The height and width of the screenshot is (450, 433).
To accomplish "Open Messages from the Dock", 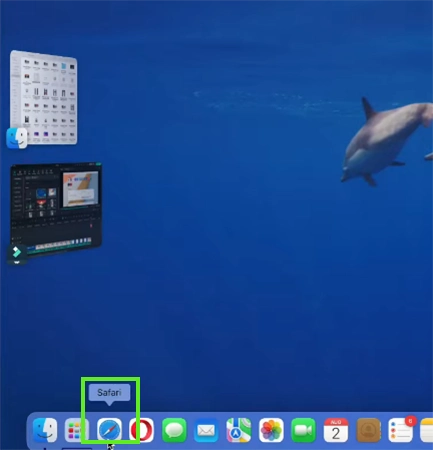I will pos(174,430).
